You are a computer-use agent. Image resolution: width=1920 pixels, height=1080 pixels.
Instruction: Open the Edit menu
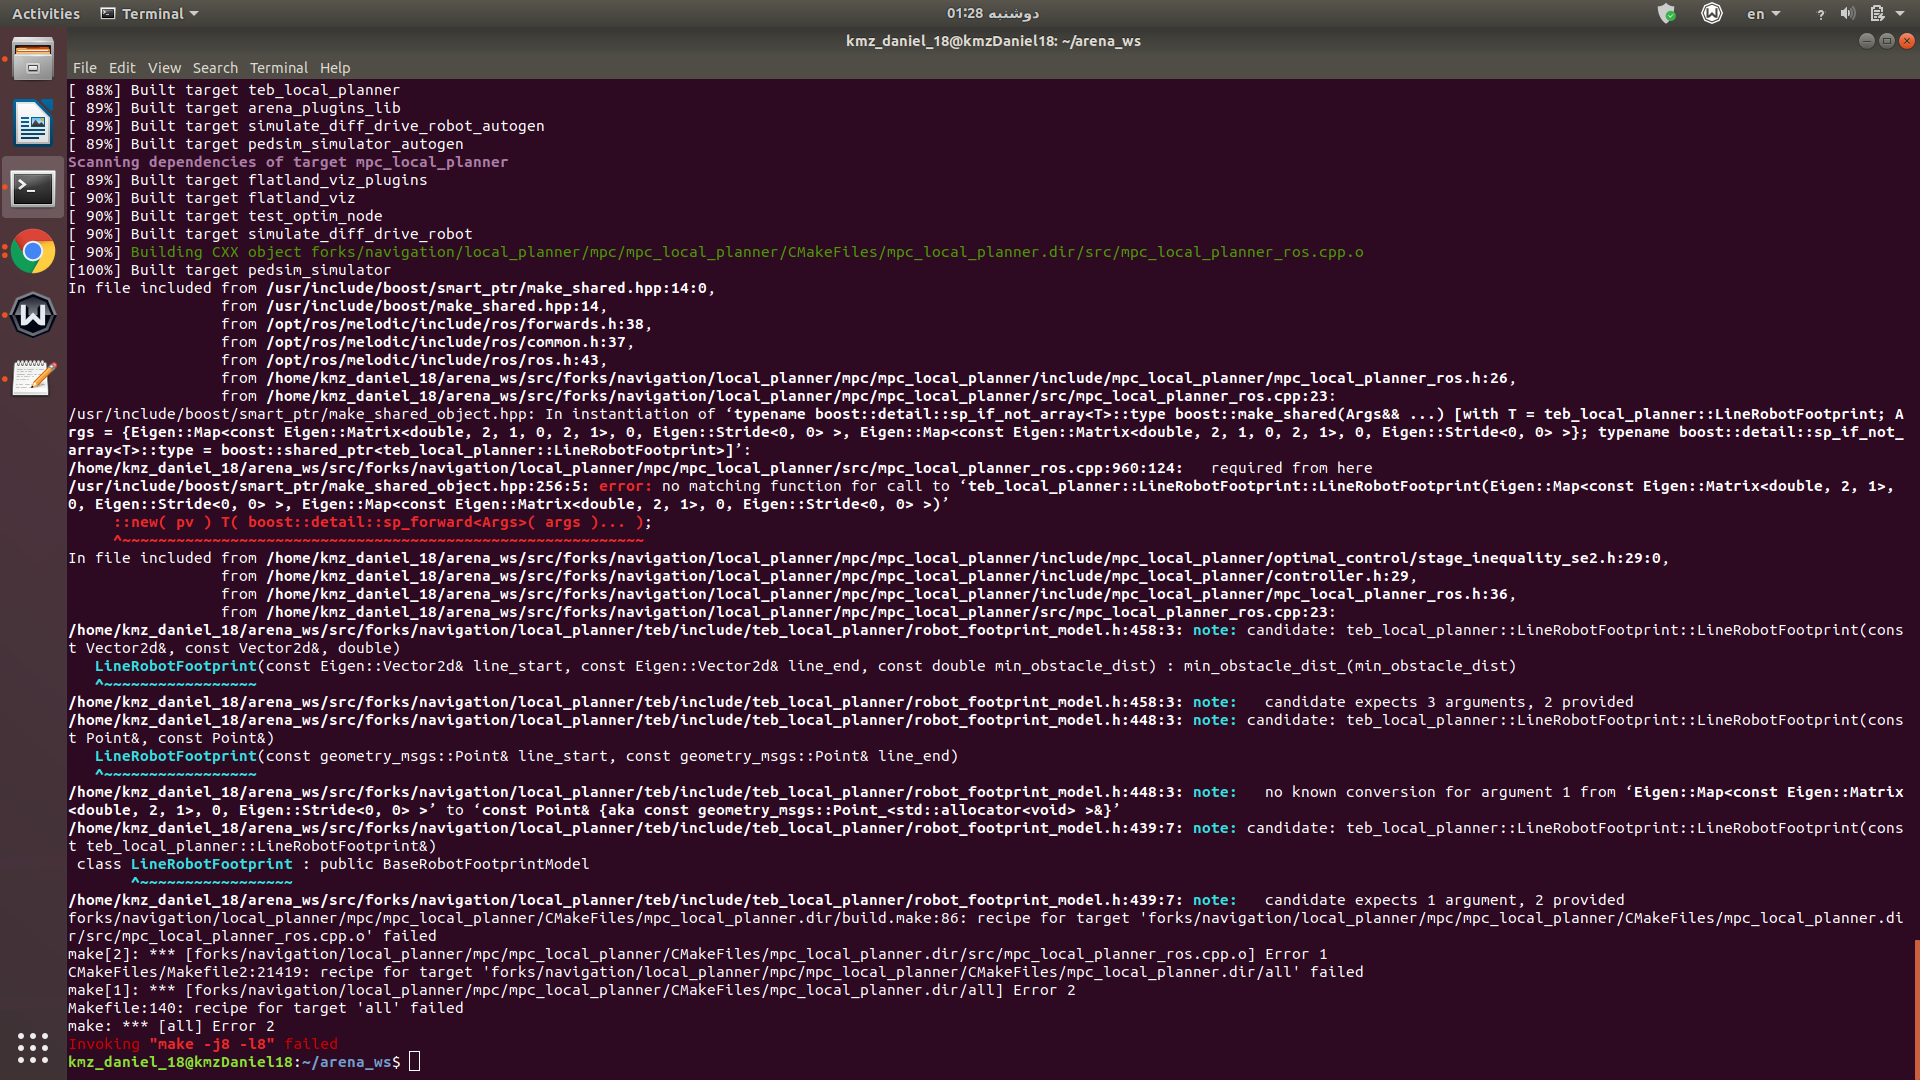pyautogui.click(x=122, y=68)
